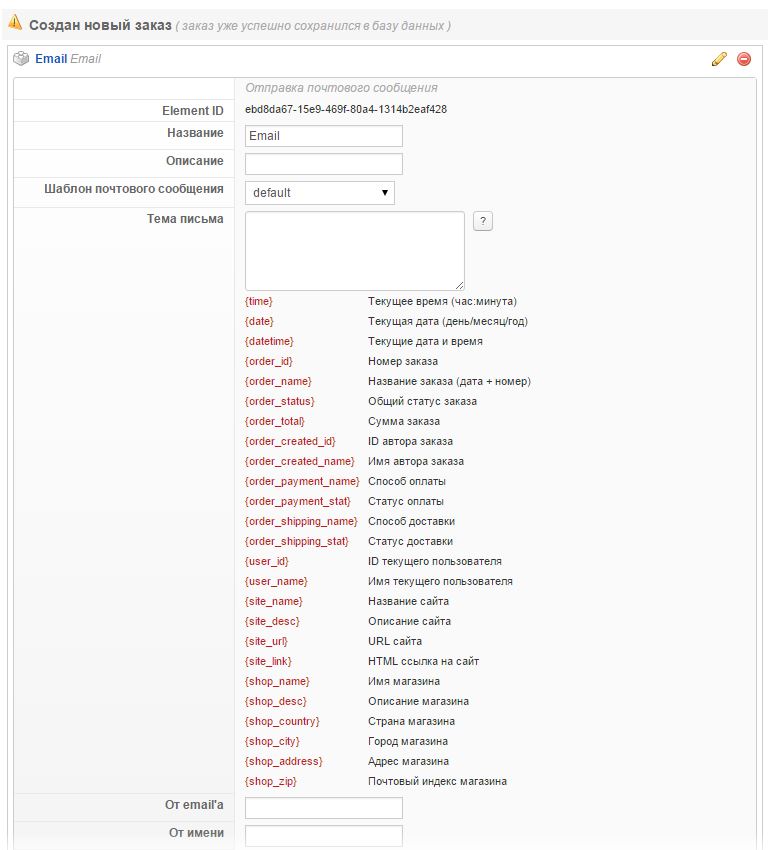Click the Element ID value text
This screenshot has height=850, width=781.
tap(346, 110)
